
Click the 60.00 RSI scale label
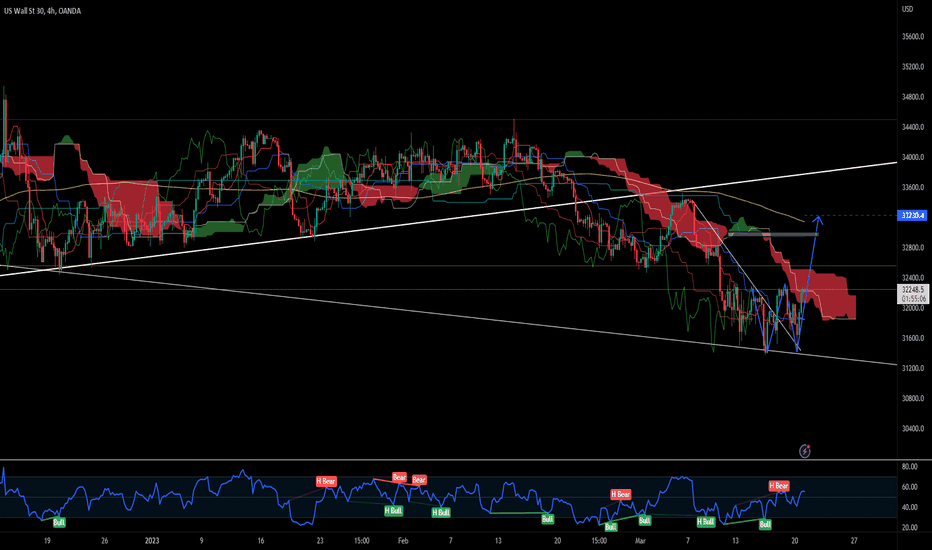pyautogui.click(x=909, y=487)
